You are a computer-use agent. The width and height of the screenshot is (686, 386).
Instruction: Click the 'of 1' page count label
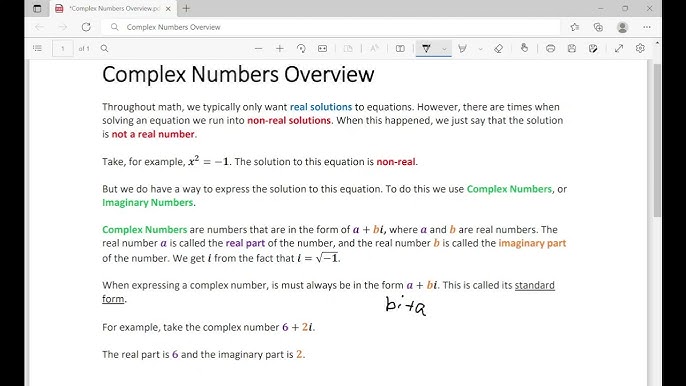[x=84, y=49]
